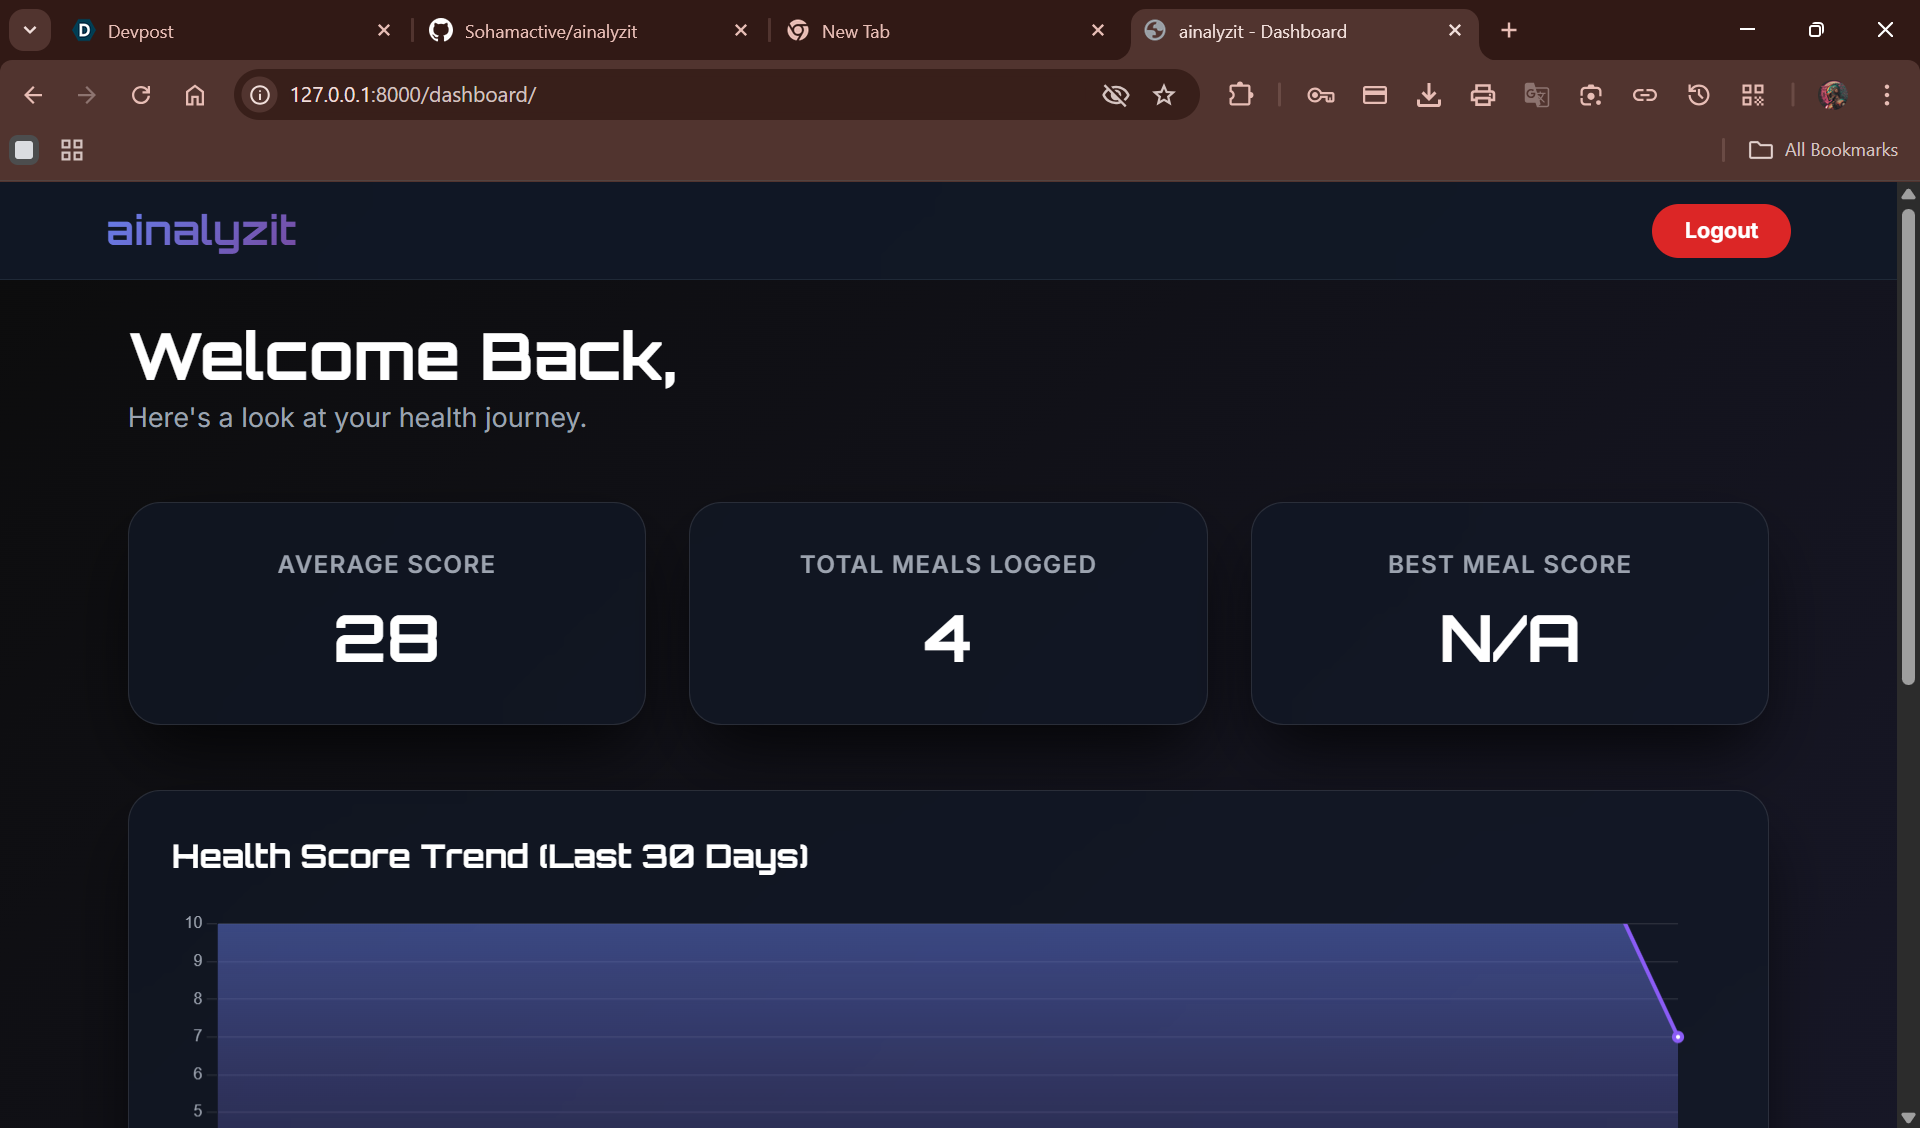This screenshot has width=1920, height=1128.
Task: Click the print page icon
Action: [x=1482, y=95]
